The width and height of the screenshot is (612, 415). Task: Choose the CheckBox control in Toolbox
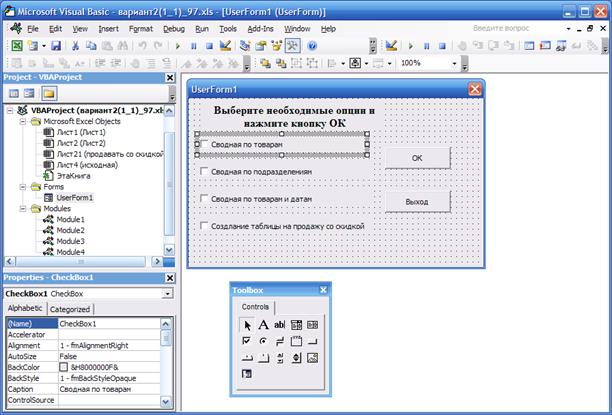tap(247, 341)
